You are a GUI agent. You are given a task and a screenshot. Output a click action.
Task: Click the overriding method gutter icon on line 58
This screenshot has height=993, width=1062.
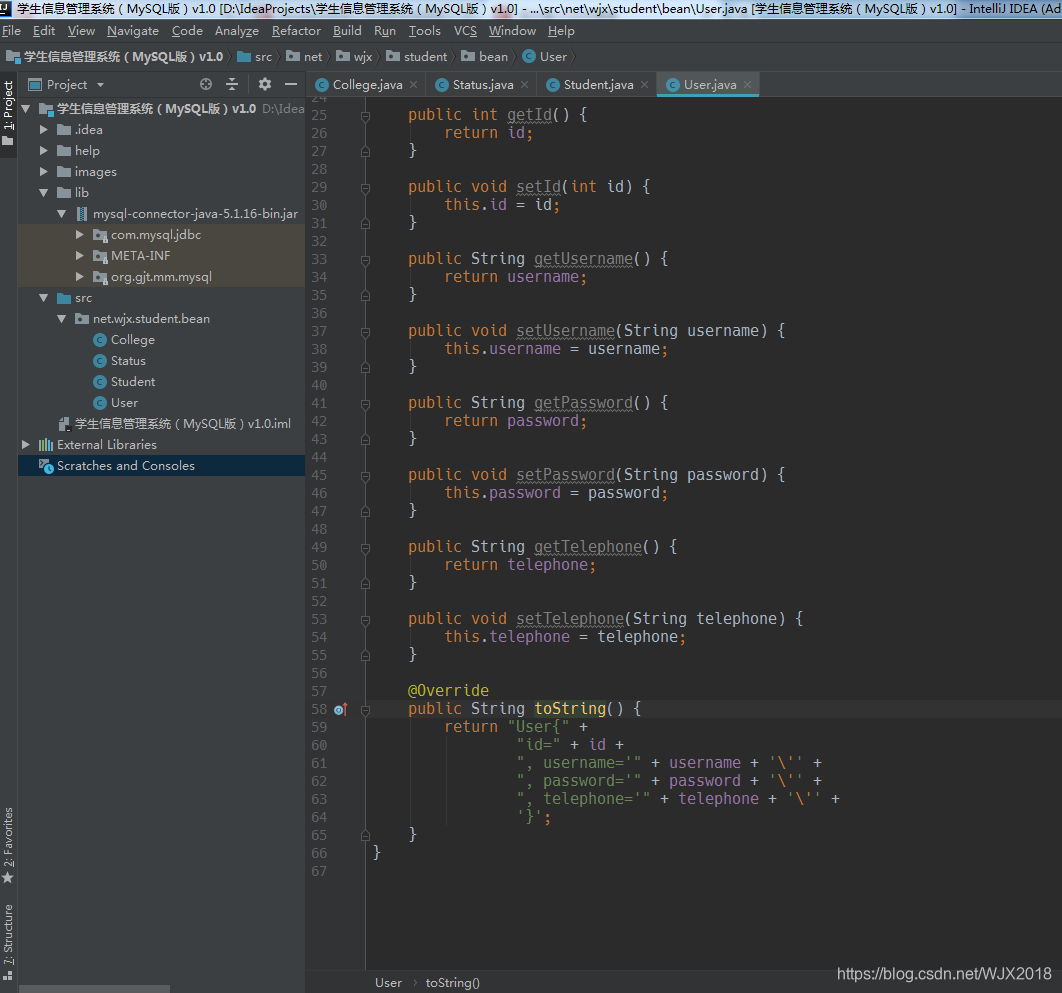[341, 709]
